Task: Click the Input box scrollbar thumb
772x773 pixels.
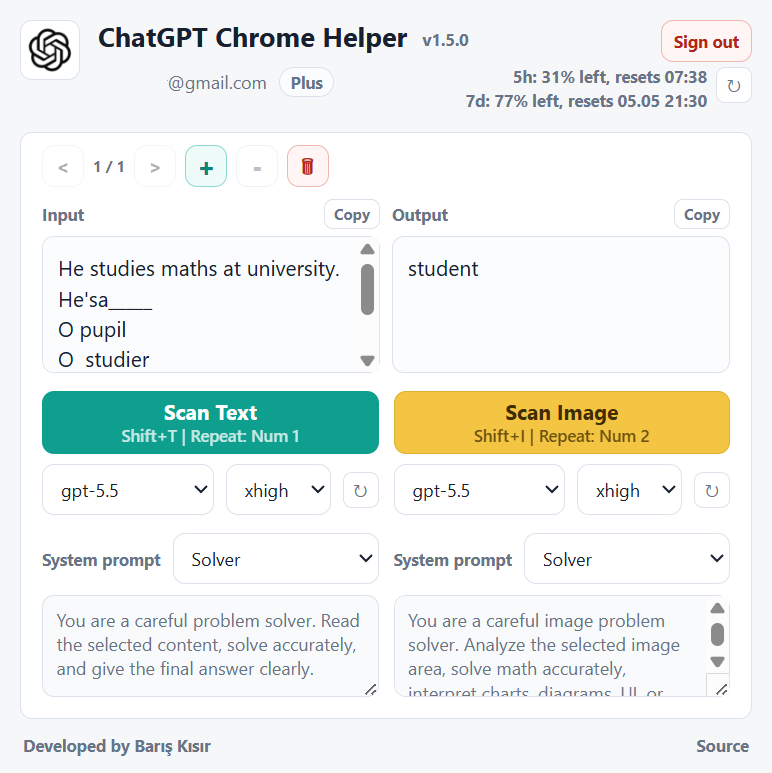Action: 367,289
